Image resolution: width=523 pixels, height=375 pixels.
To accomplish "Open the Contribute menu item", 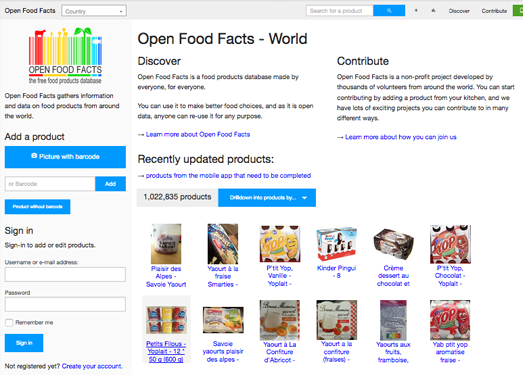I will (494, 11).
